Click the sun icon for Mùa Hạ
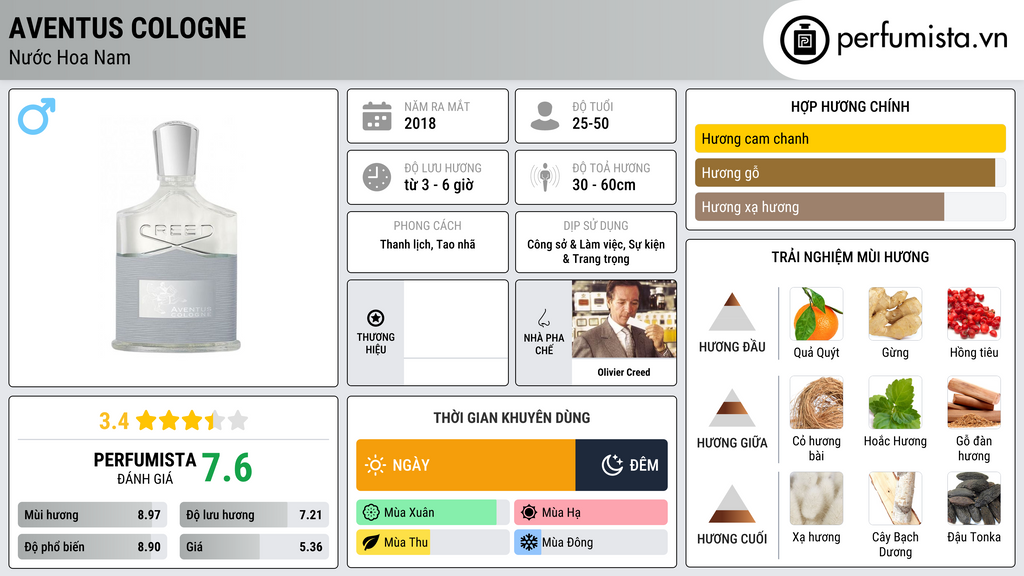This screenshot has width=1024, height=576. coord(529,513)
